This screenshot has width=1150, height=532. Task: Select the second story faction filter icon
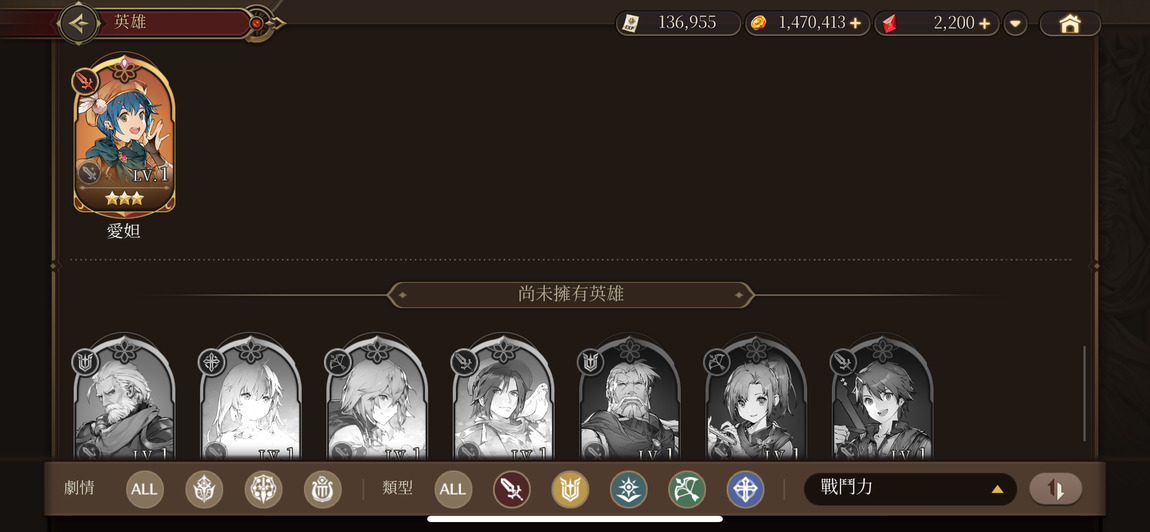263,489
